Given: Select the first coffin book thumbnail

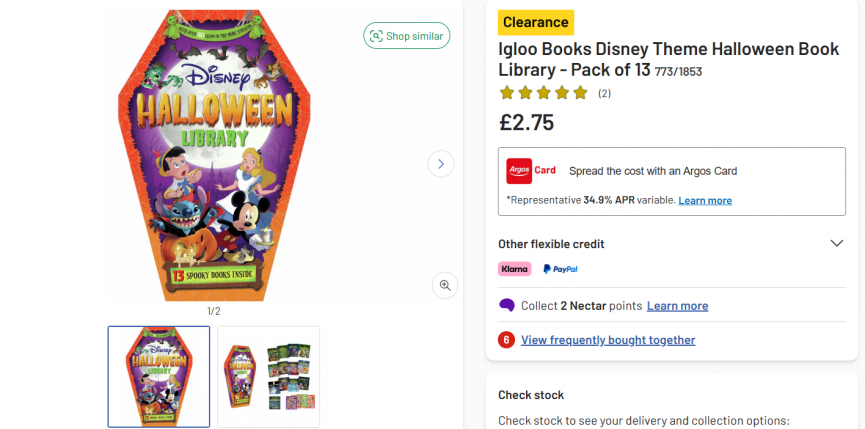Looking at the screenshot, I should tap(159, 376).
